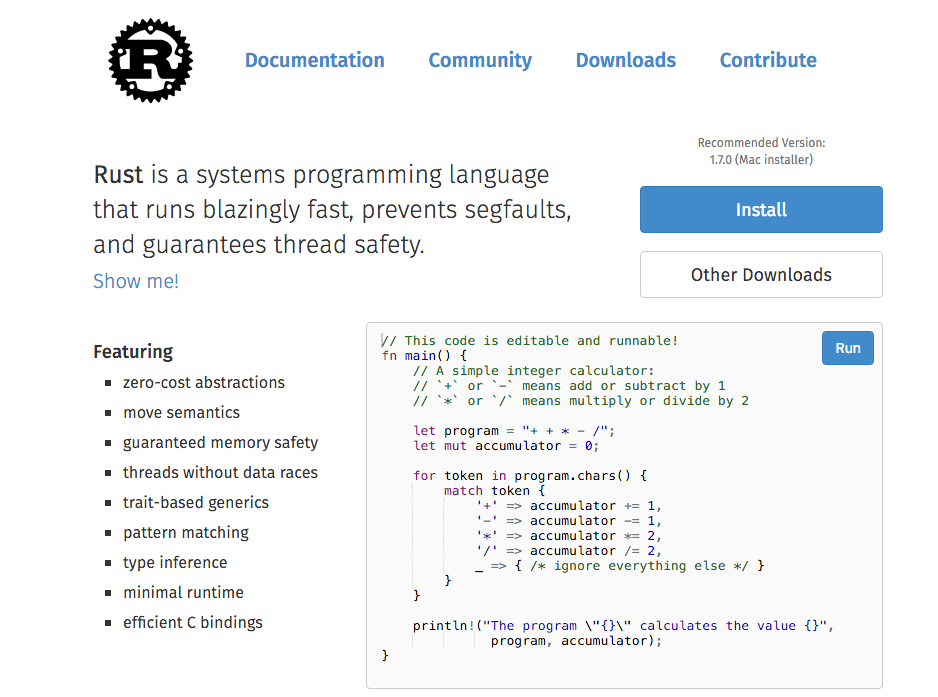
Task: Click the 'let mut accumulator = 0' line
Action: point(506,446)
